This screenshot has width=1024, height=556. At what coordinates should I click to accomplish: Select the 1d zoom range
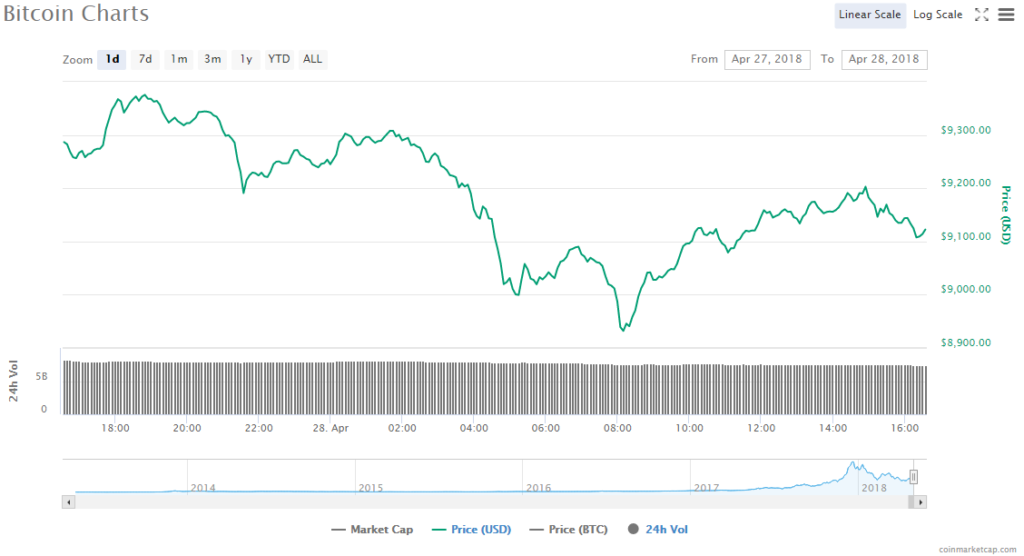click(113, 59)
